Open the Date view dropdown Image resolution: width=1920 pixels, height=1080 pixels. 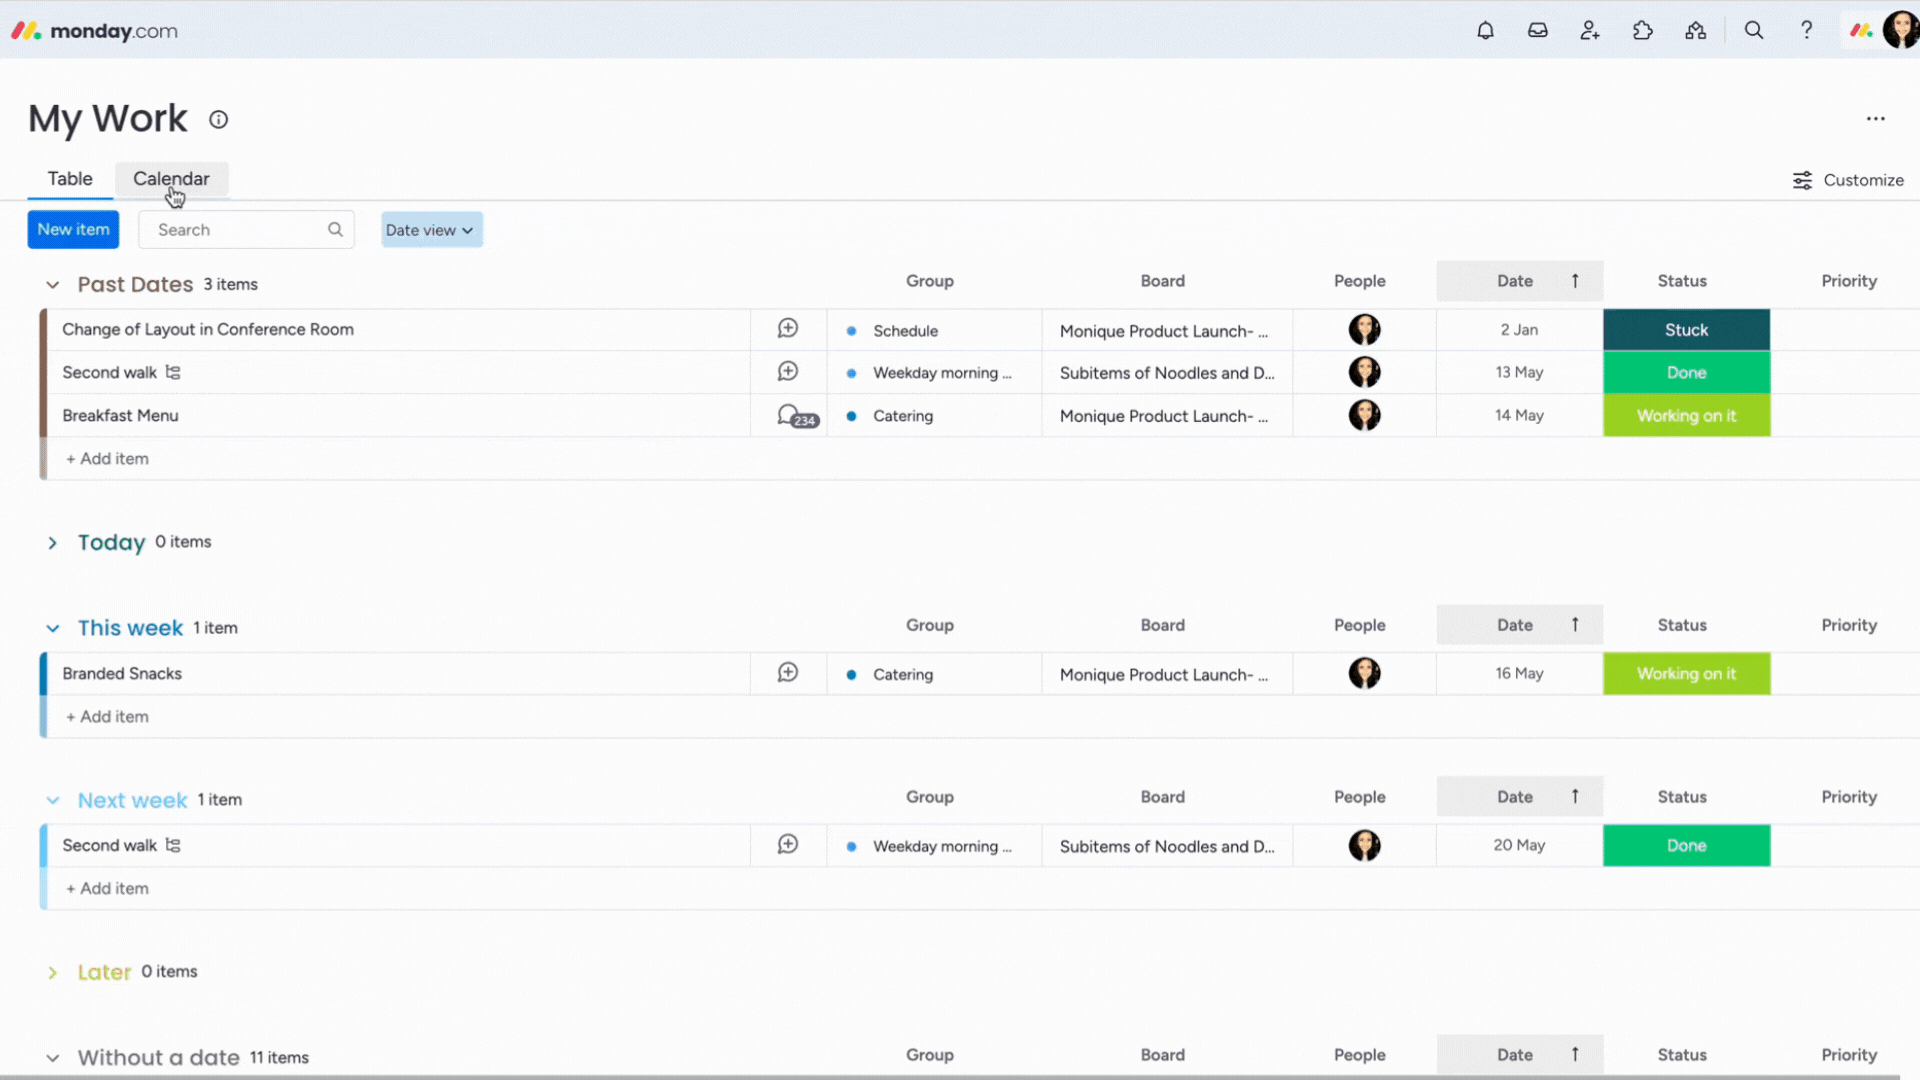(x=431, y=229)
